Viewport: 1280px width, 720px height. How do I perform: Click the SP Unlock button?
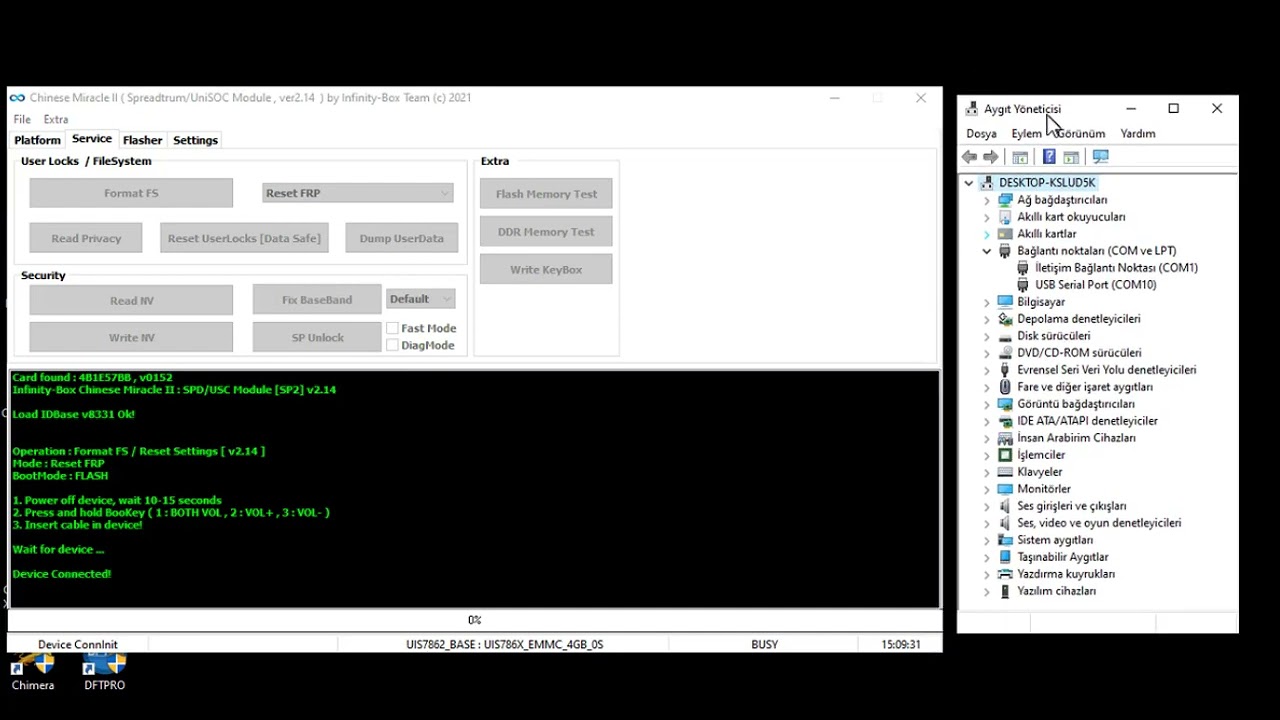317,338
